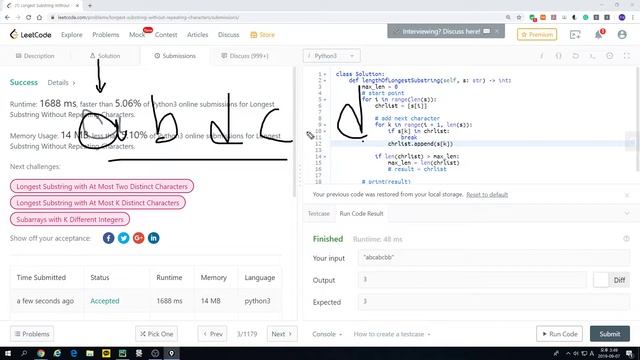Open Chrome from the taskbar

41,353
